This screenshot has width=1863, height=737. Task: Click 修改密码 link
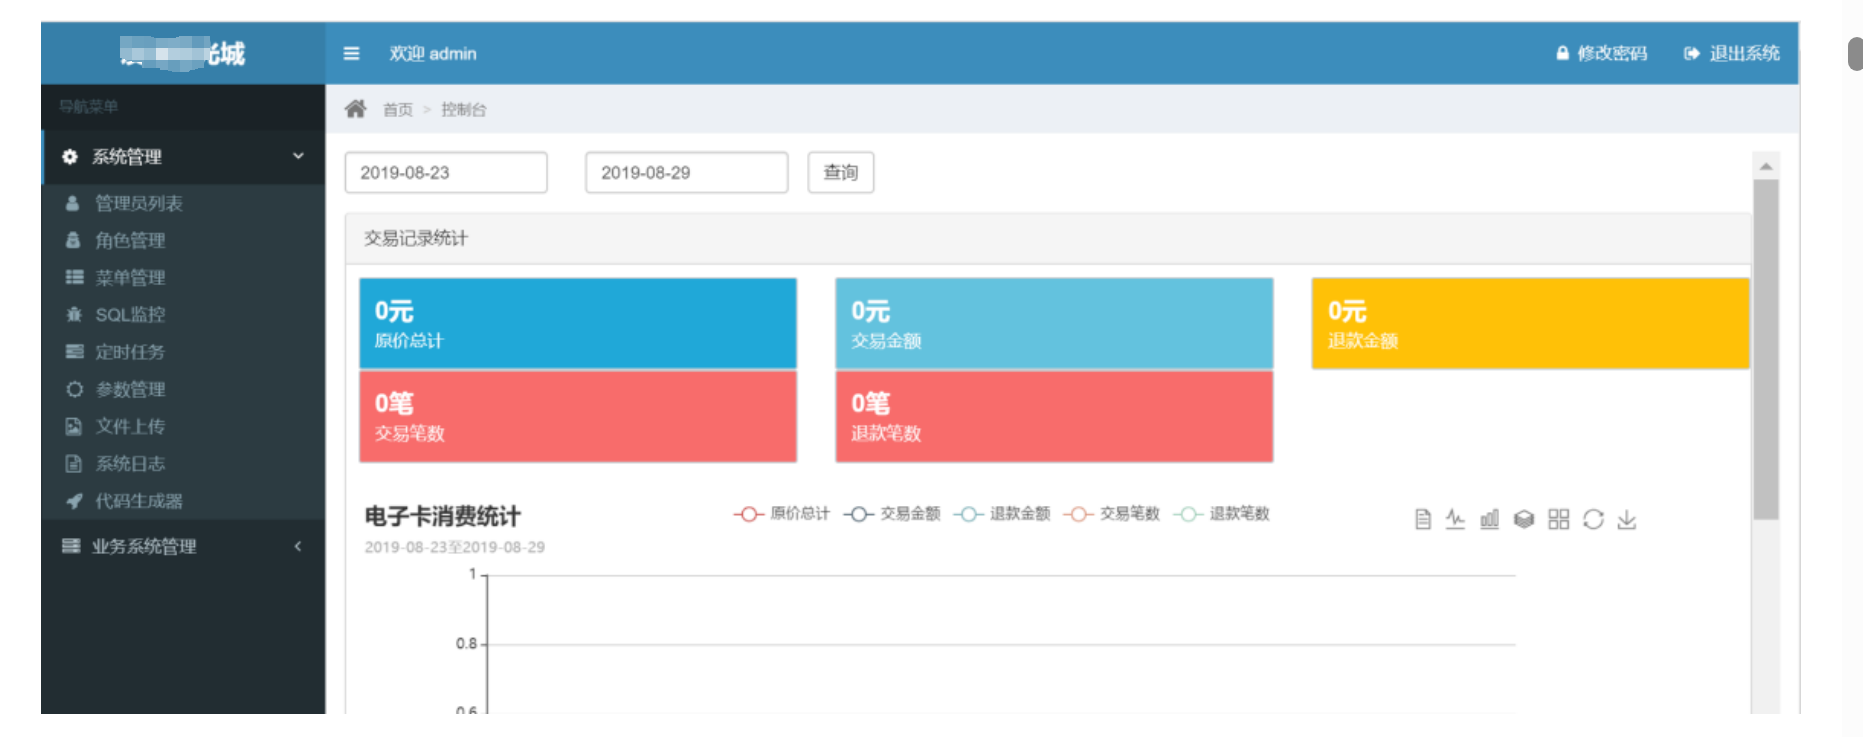[x=1612, y=53]
